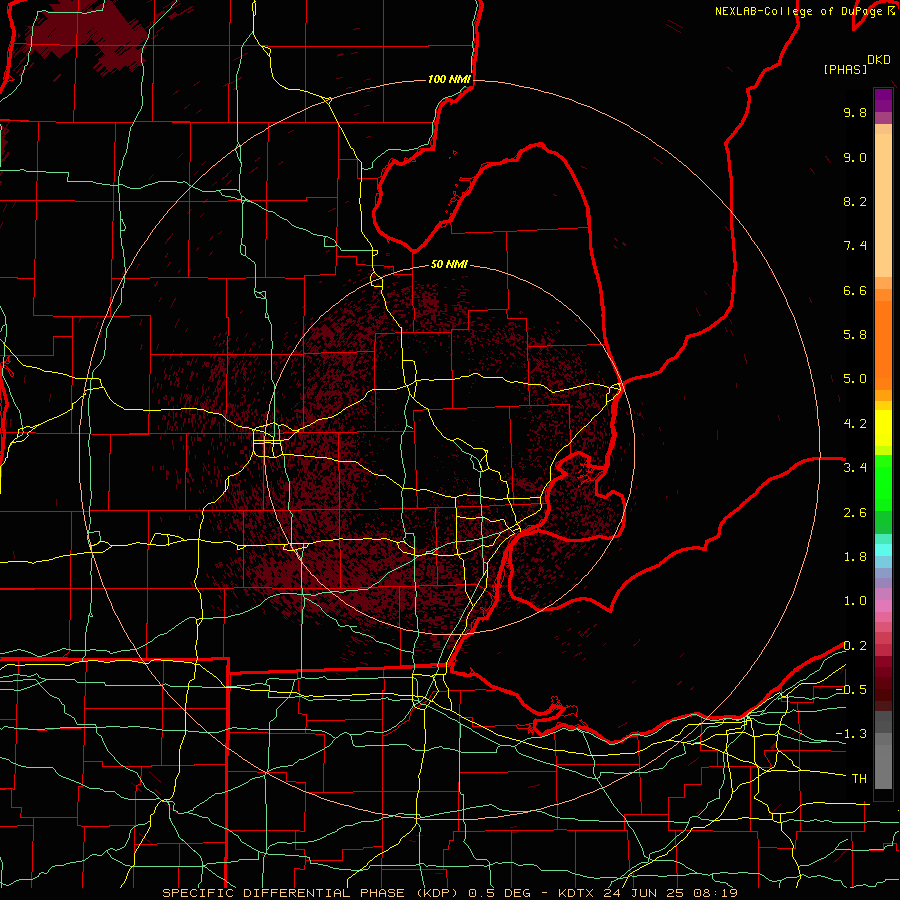The image size is (900, 900).
Task: Pick the pink segment of the color bar
Action: [x=883, y=606]
